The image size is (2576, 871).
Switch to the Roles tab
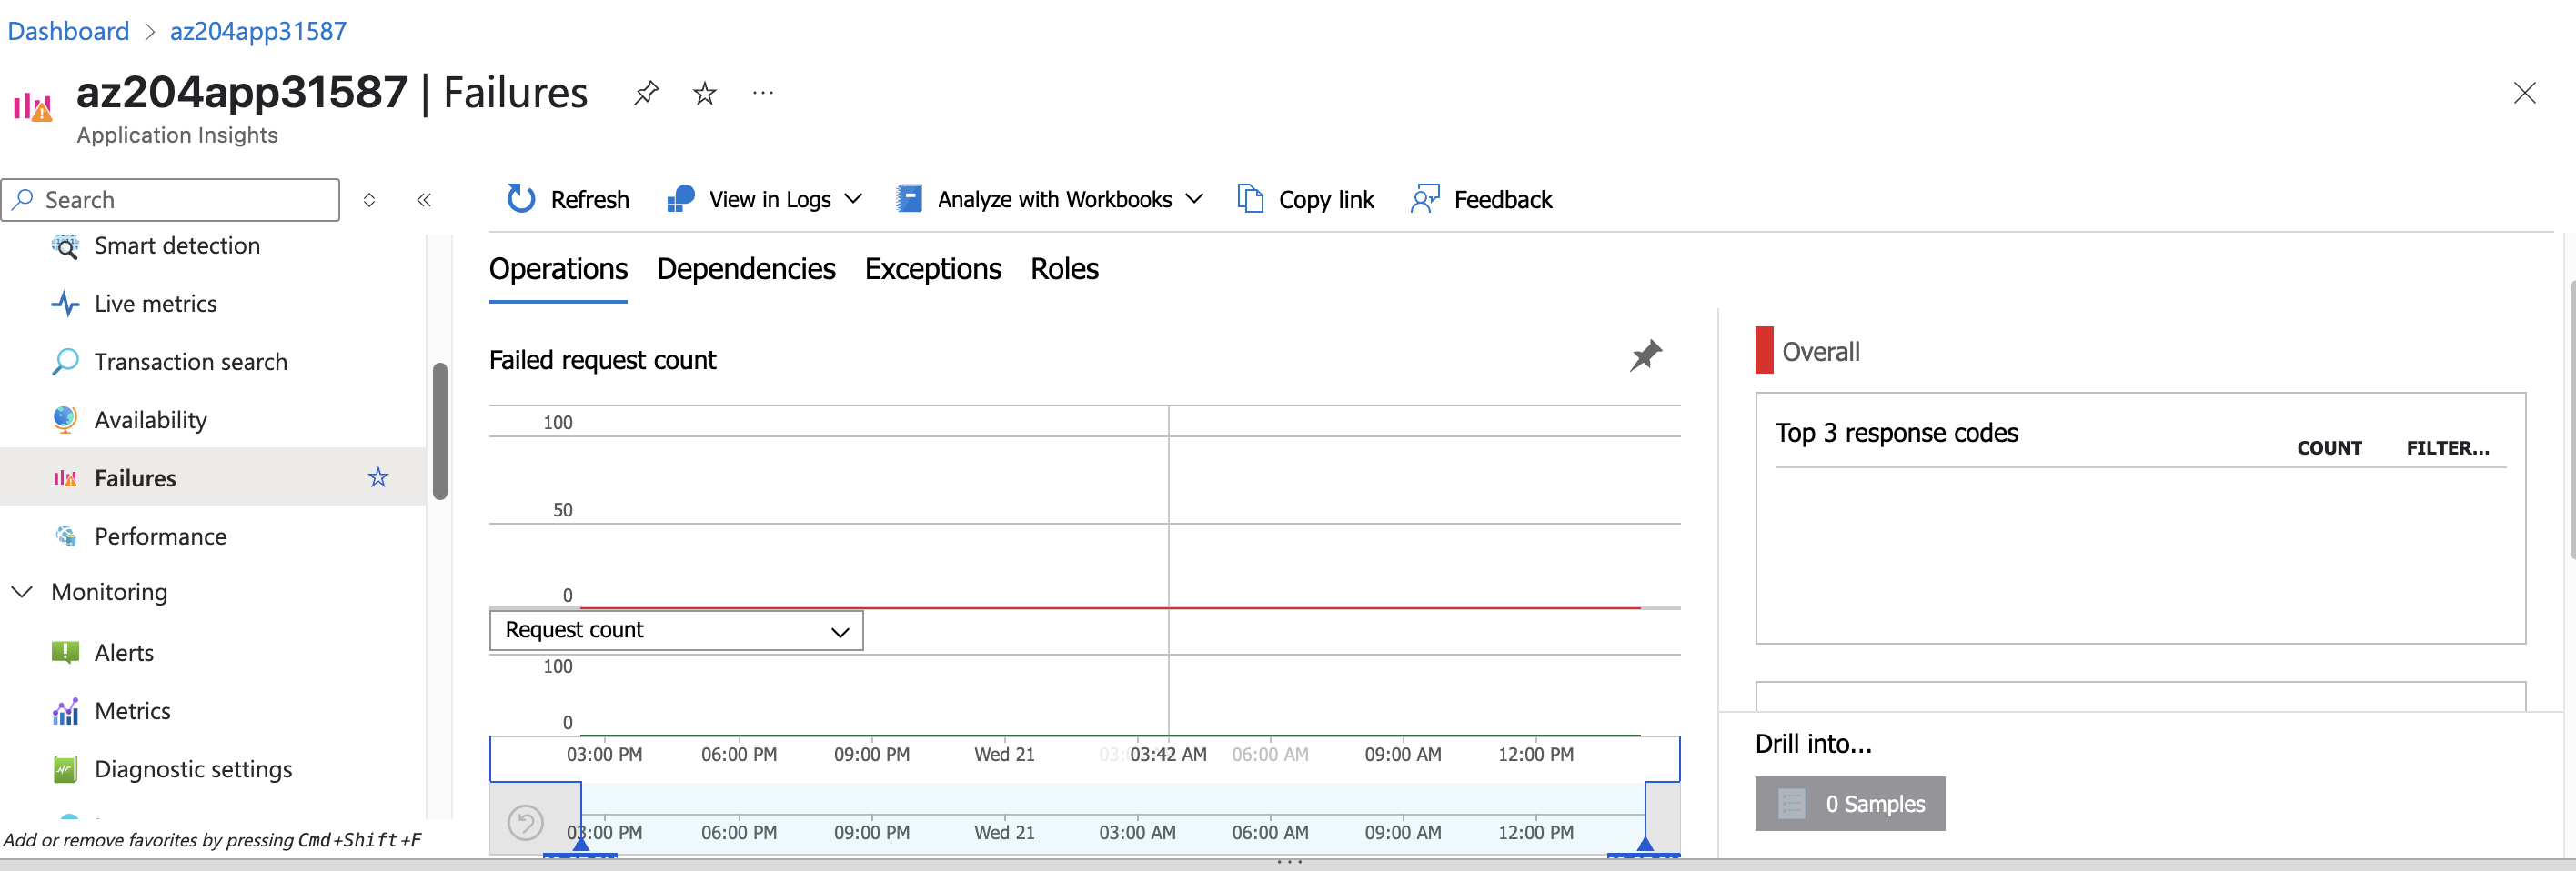(x=1064, y=269)
